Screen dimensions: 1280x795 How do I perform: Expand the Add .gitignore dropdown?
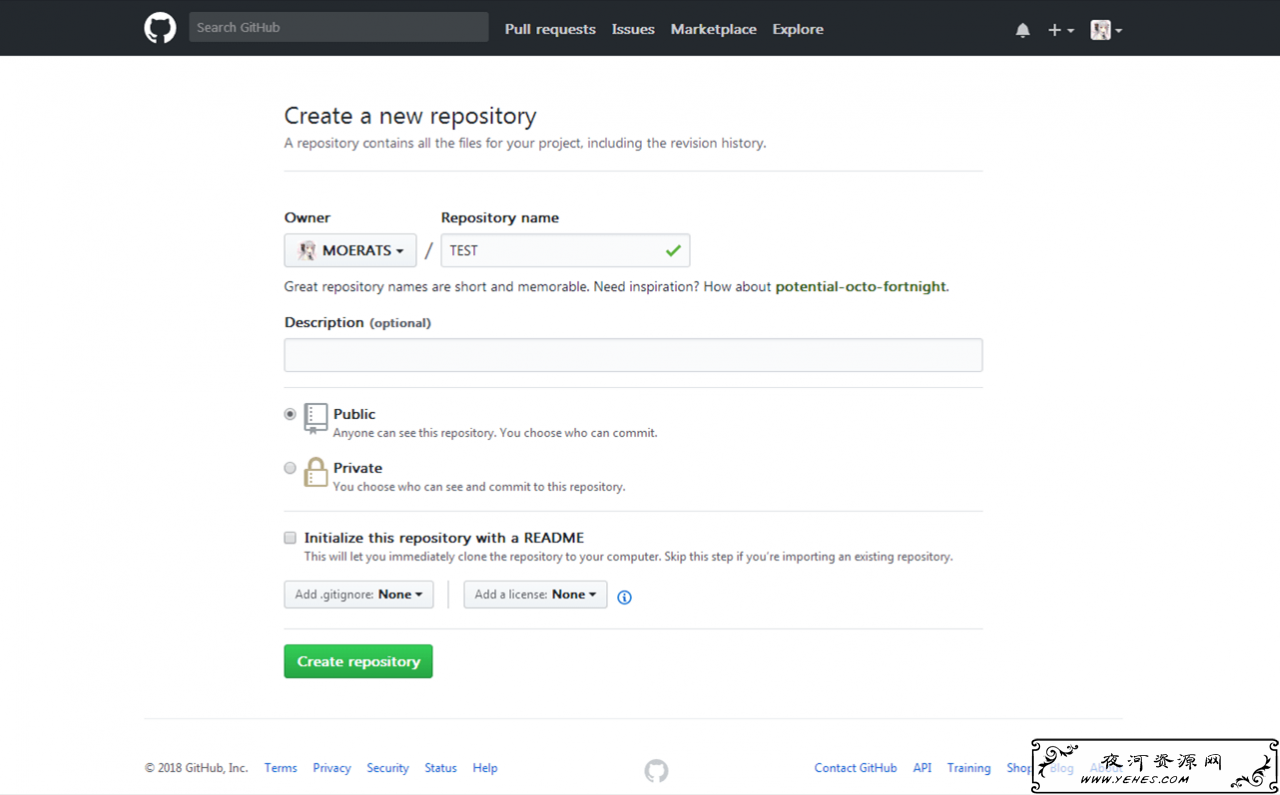click(x=359, y=594)
